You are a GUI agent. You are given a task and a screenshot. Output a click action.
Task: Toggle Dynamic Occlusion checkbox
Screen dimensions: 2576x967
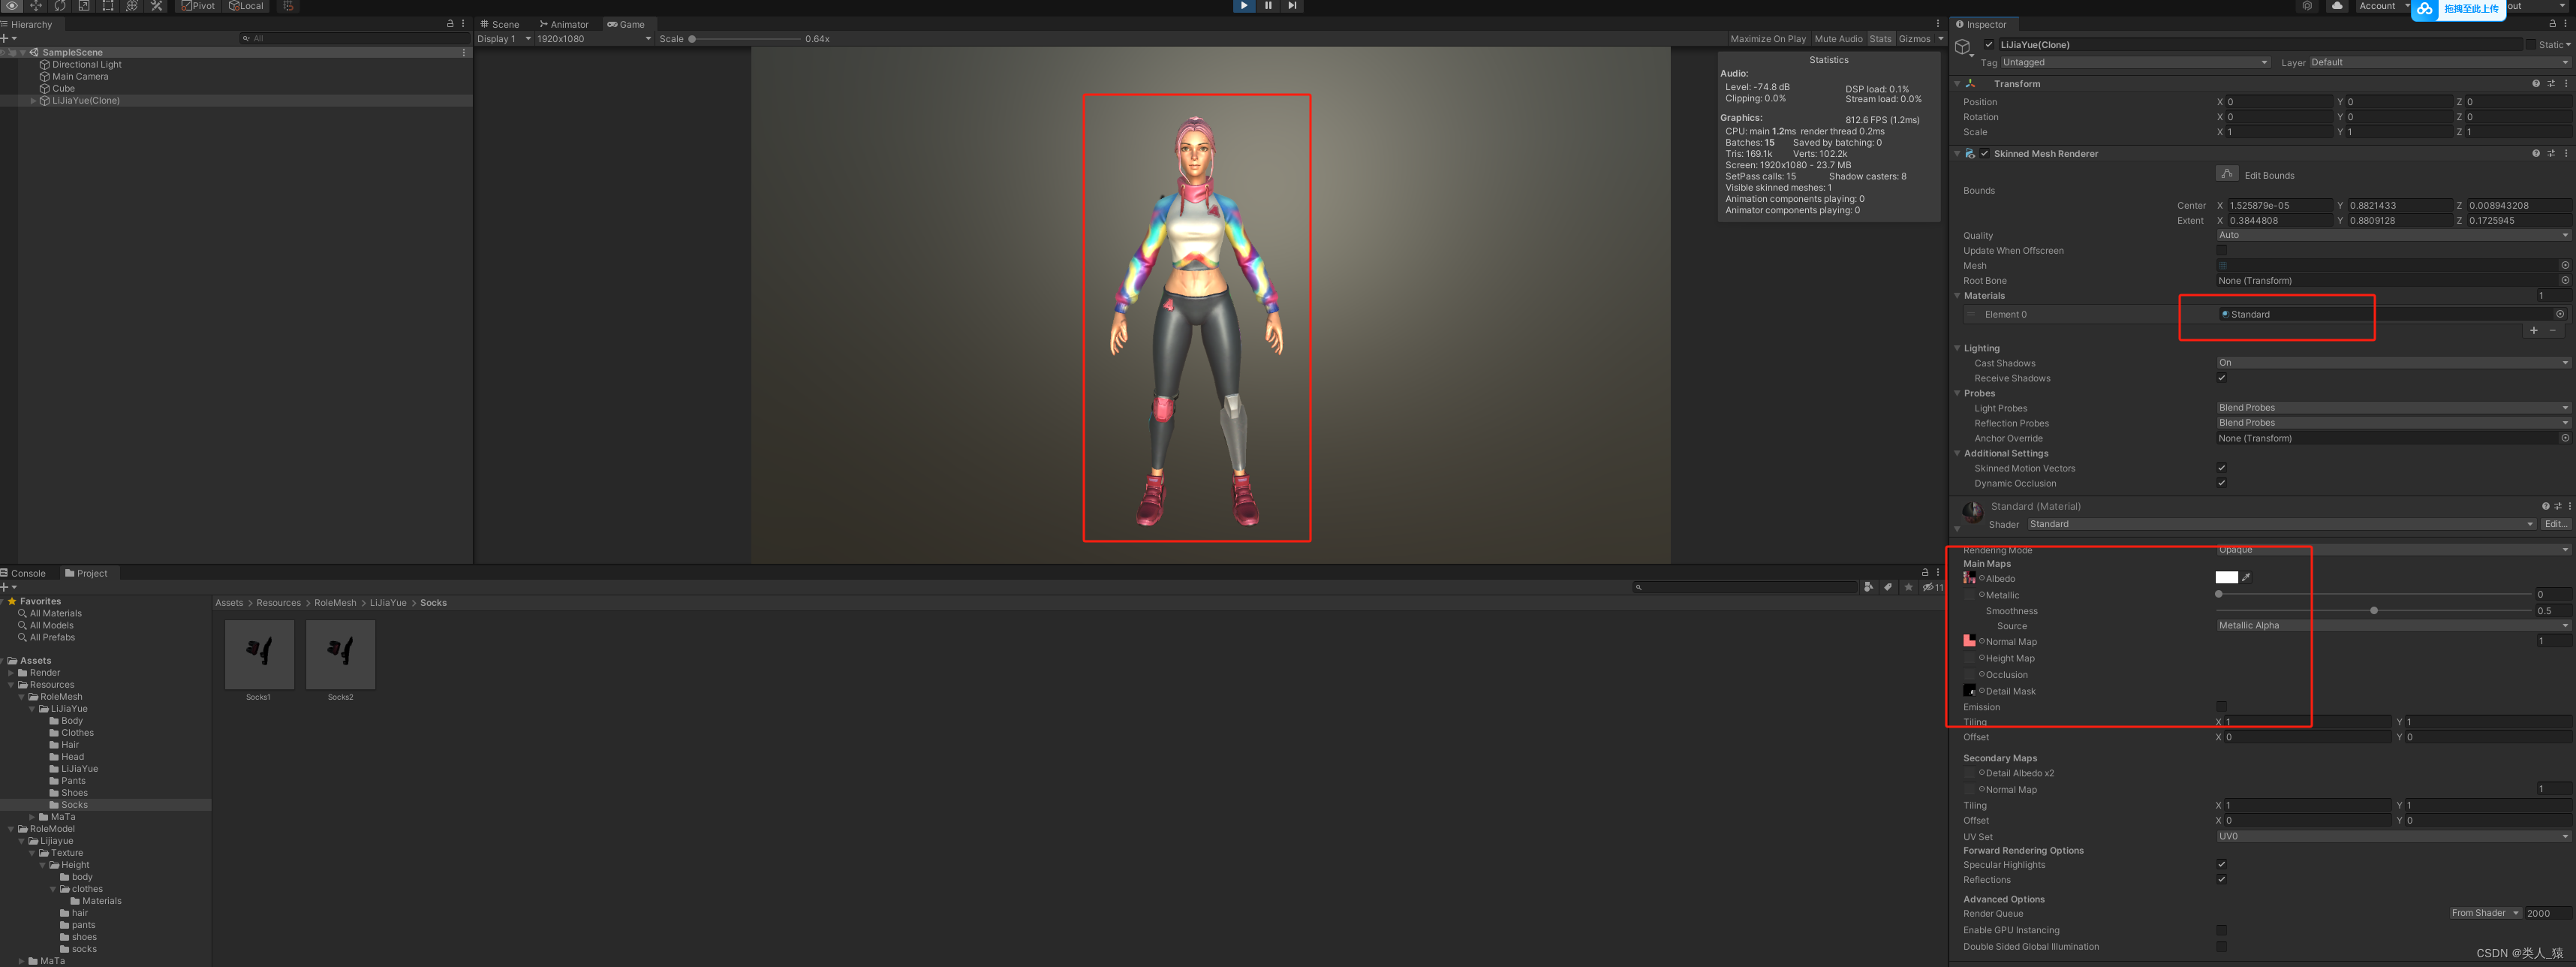pyautogui.click(x=2222, y=483)
